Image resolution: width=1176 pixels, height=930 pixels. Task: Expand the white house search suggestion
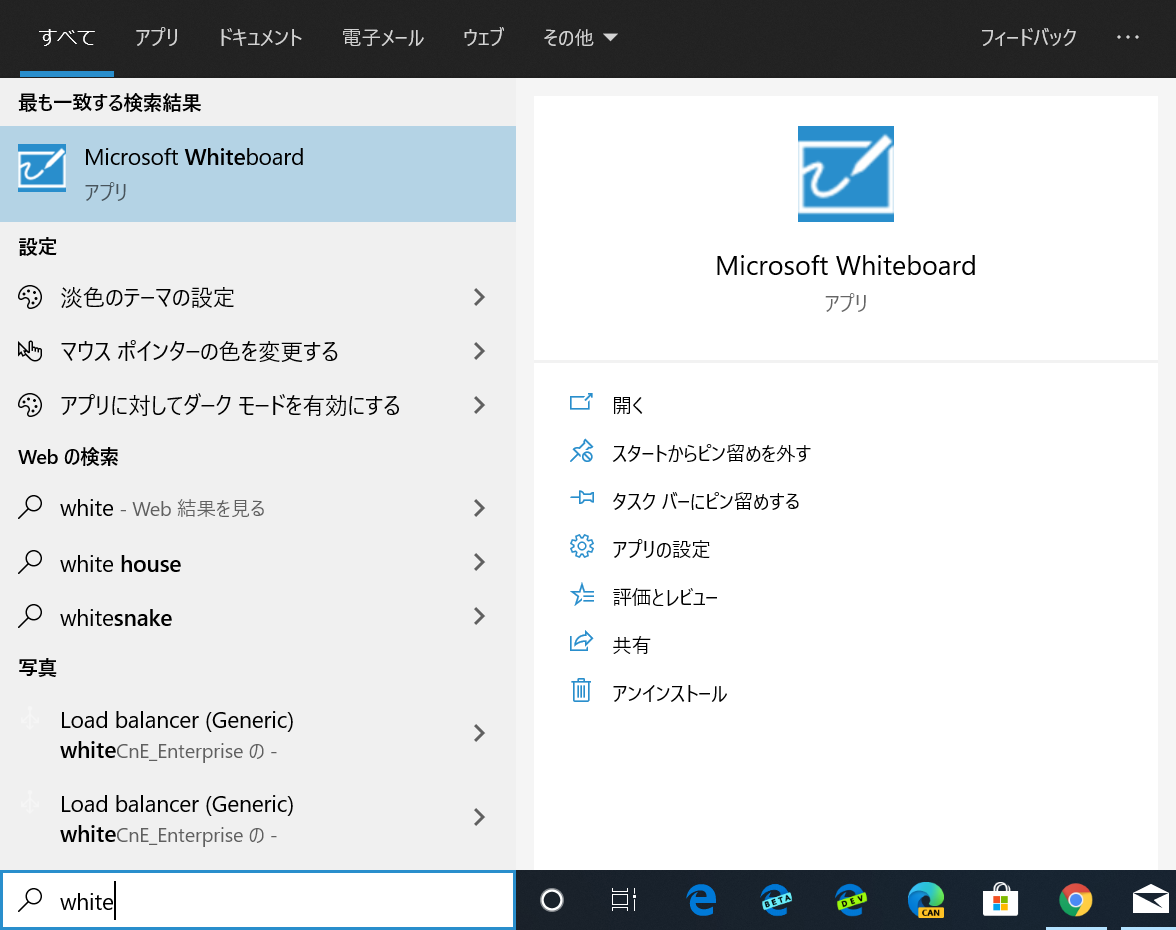(479, 563)
